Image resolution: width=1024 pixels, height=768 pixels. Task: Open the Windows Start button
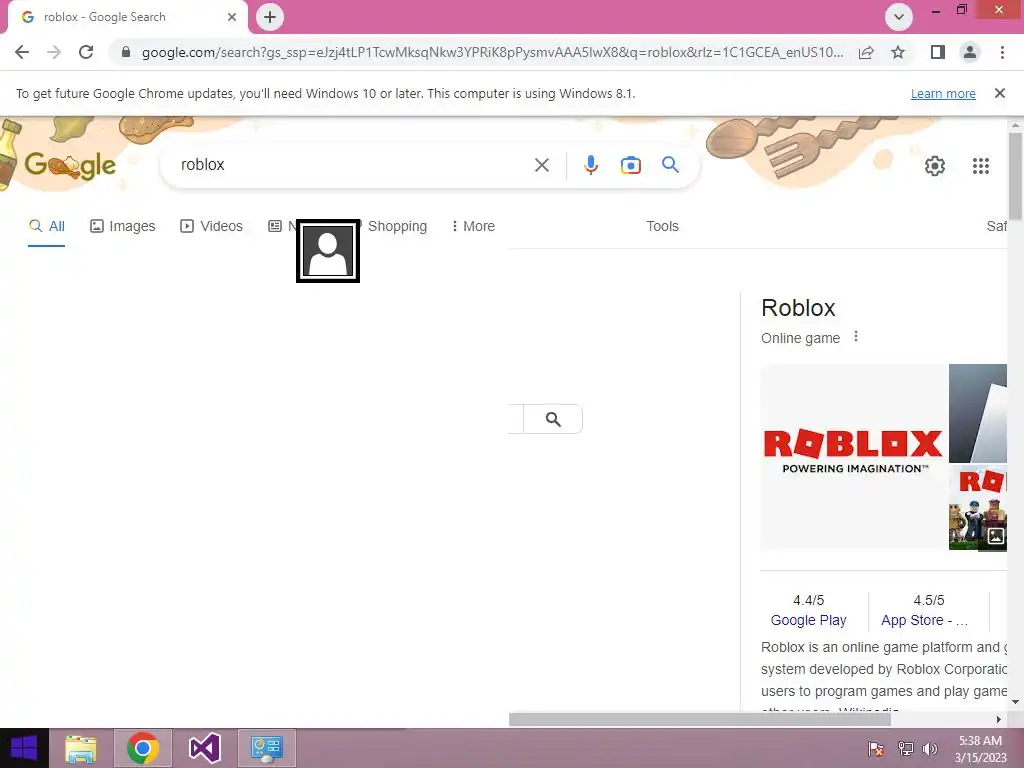click(x=24, y=748)
